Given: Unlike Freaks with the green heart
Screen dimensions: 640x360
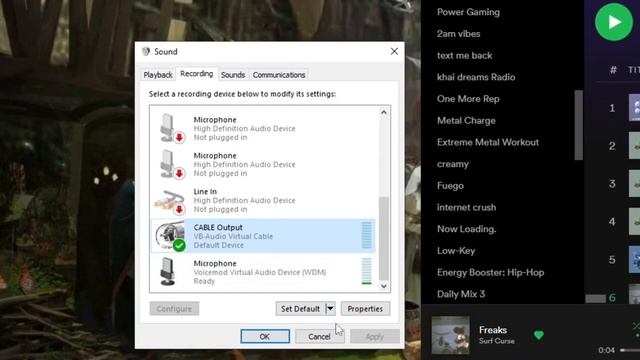Looking at the screenshot, I should point(539,335).
